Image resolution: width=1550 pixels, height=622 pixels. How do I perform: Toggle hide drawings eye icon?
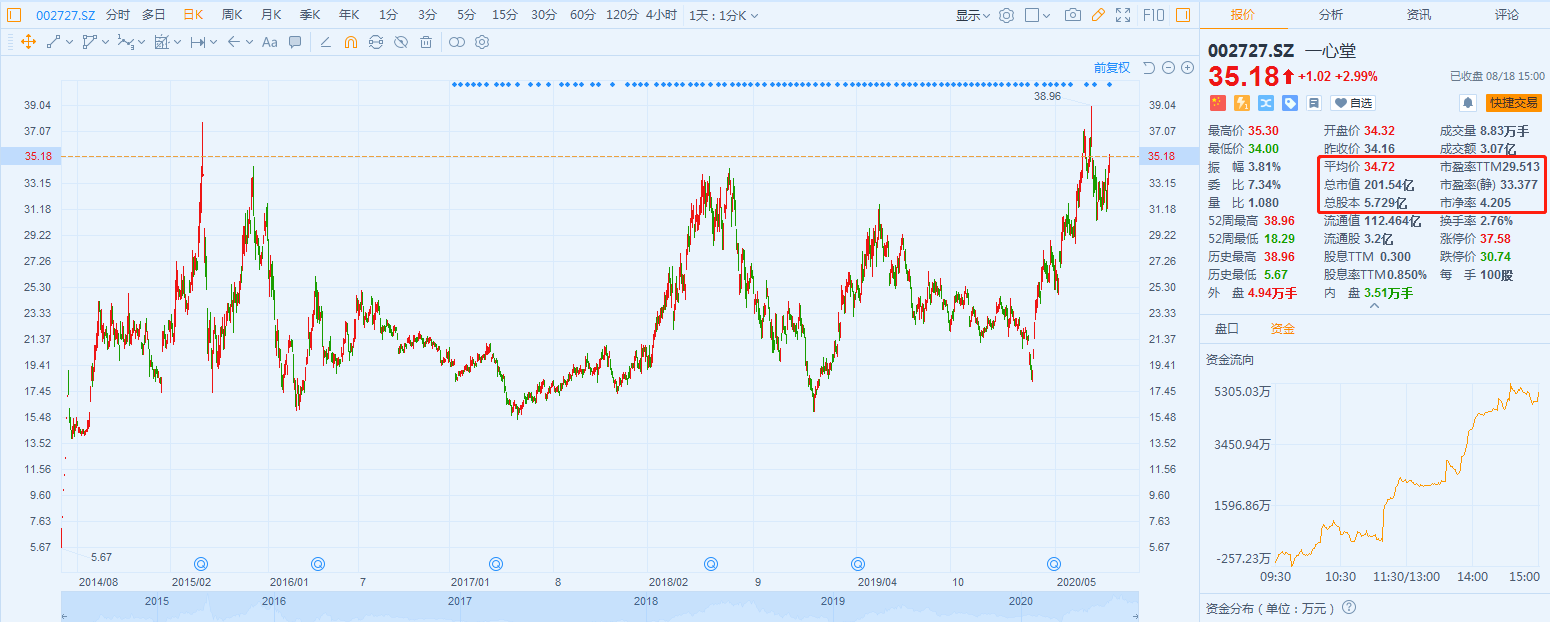coord(401,42)
